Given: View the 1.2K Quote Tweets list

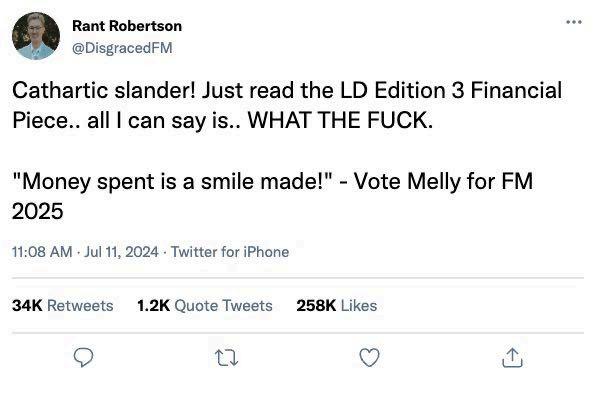Looking at the screenshot, I should pyautogui.click(x=205, y=305).
